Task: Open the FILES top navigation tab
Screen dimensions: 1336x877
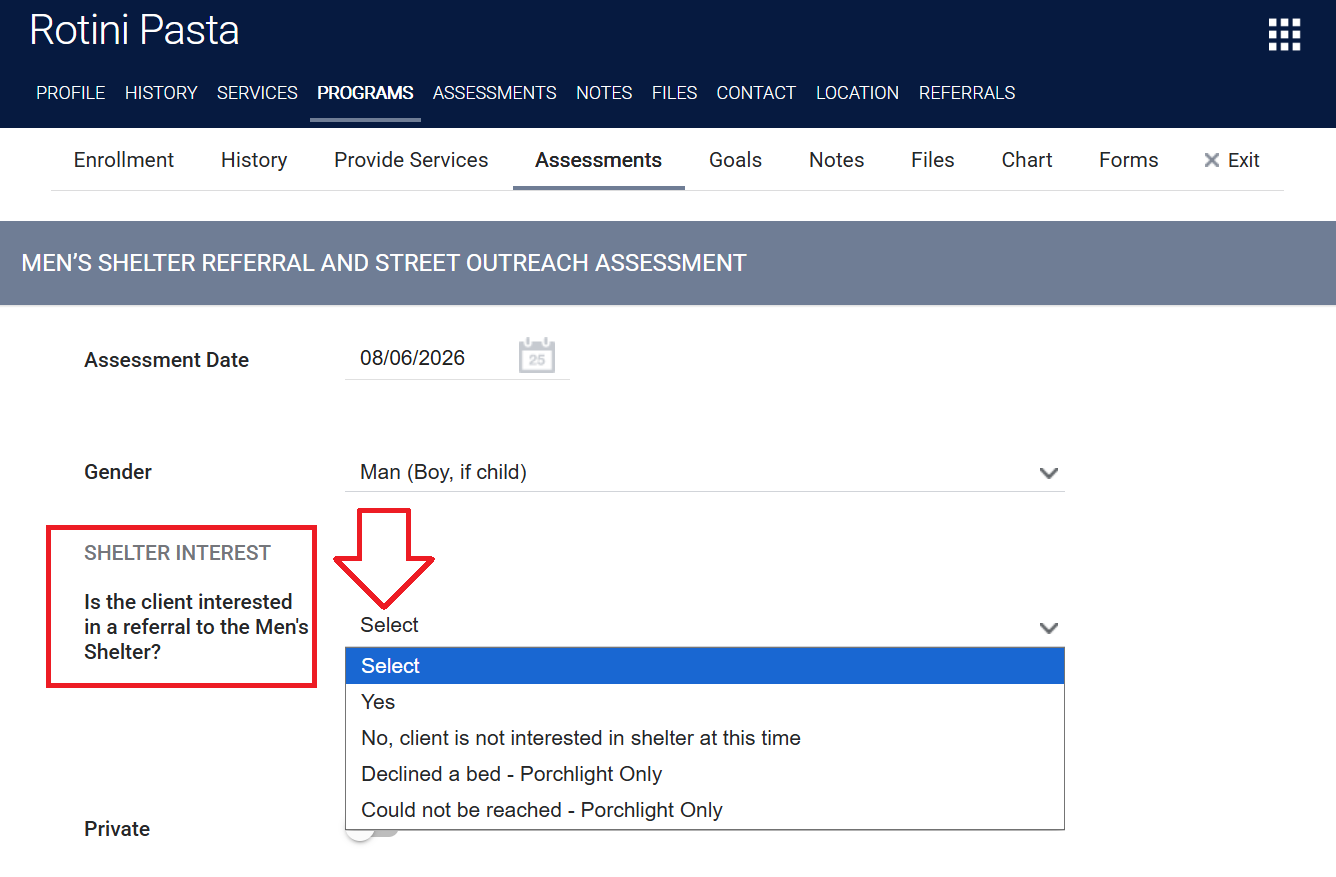Action: point(675,93)
